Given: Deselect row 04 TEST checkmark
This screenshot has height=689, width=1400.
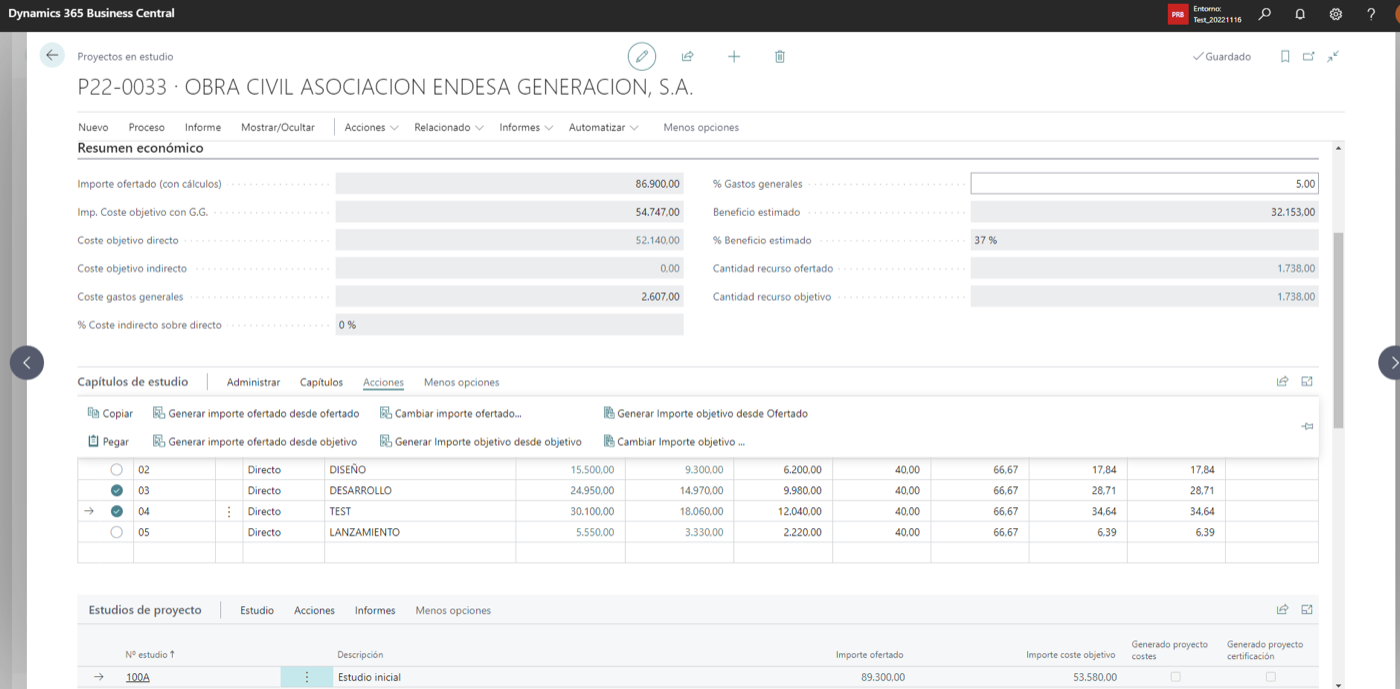Looking at the screenshot, I should click(116, 512).
